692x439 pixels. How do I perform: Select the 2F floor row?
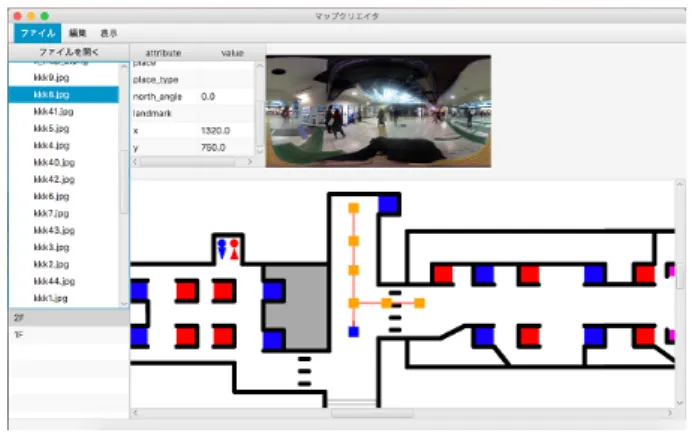pos(69,317)
